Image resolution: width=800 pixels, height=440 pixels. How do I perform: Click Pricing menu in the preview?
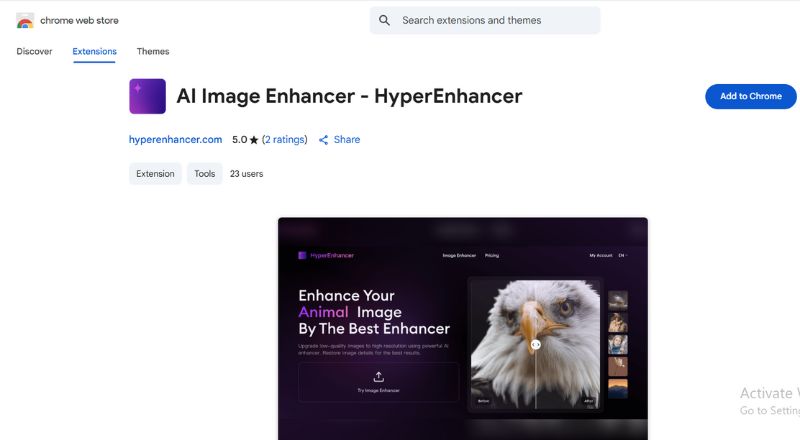pyautogui.click(x=492, y=255)
